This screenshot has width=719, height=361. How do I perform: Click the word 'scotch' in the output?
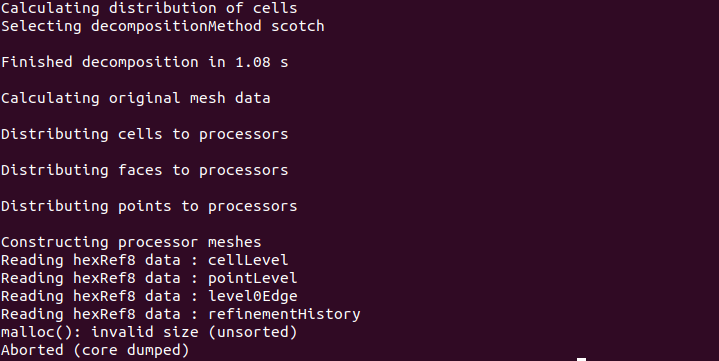tap(298, 26)
